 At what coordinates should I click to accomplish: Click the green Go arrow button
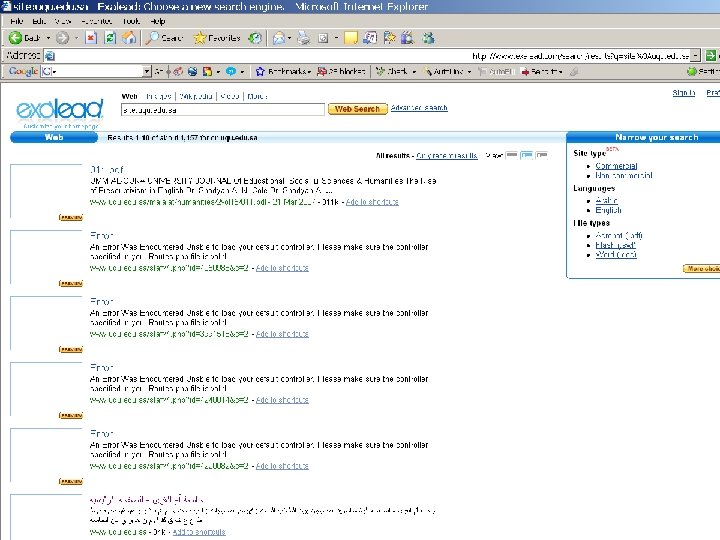tap(711, 56)
